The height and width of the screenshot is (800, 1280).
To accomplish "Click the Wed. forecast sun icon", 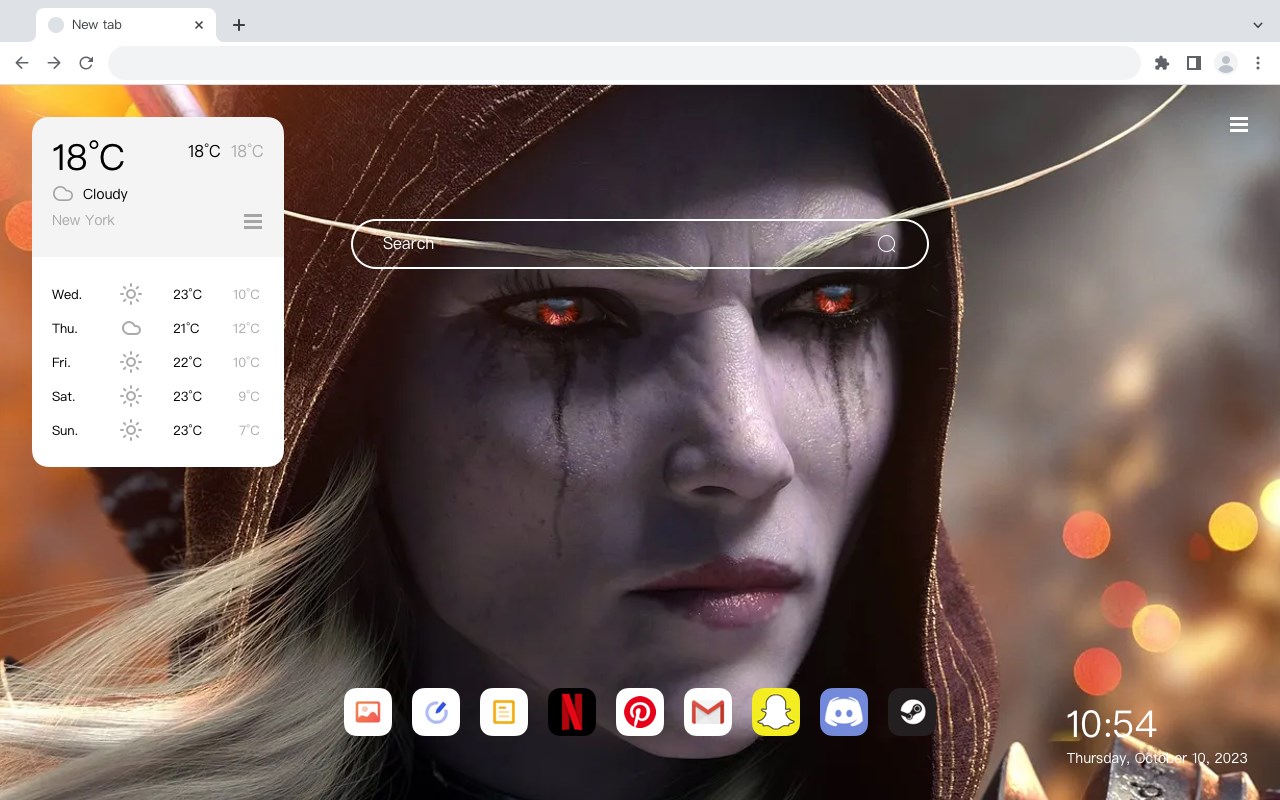I will pos(131,294).
